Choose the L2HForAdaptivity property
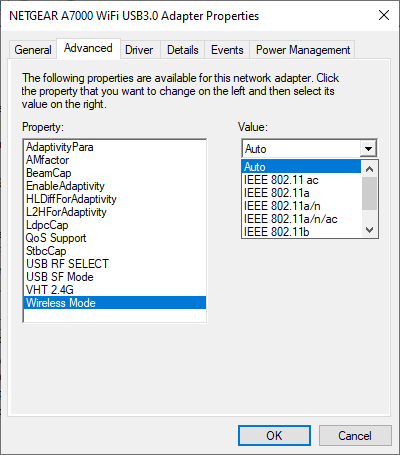The image size is (400, 455). [x=115, y=212]
